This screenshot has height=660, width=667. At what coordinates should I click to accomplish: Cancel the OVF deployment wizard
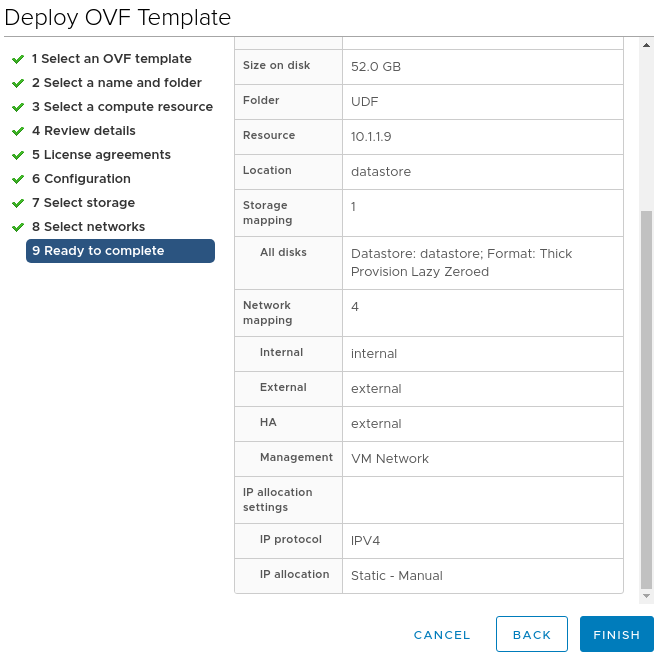click(442, 635)
